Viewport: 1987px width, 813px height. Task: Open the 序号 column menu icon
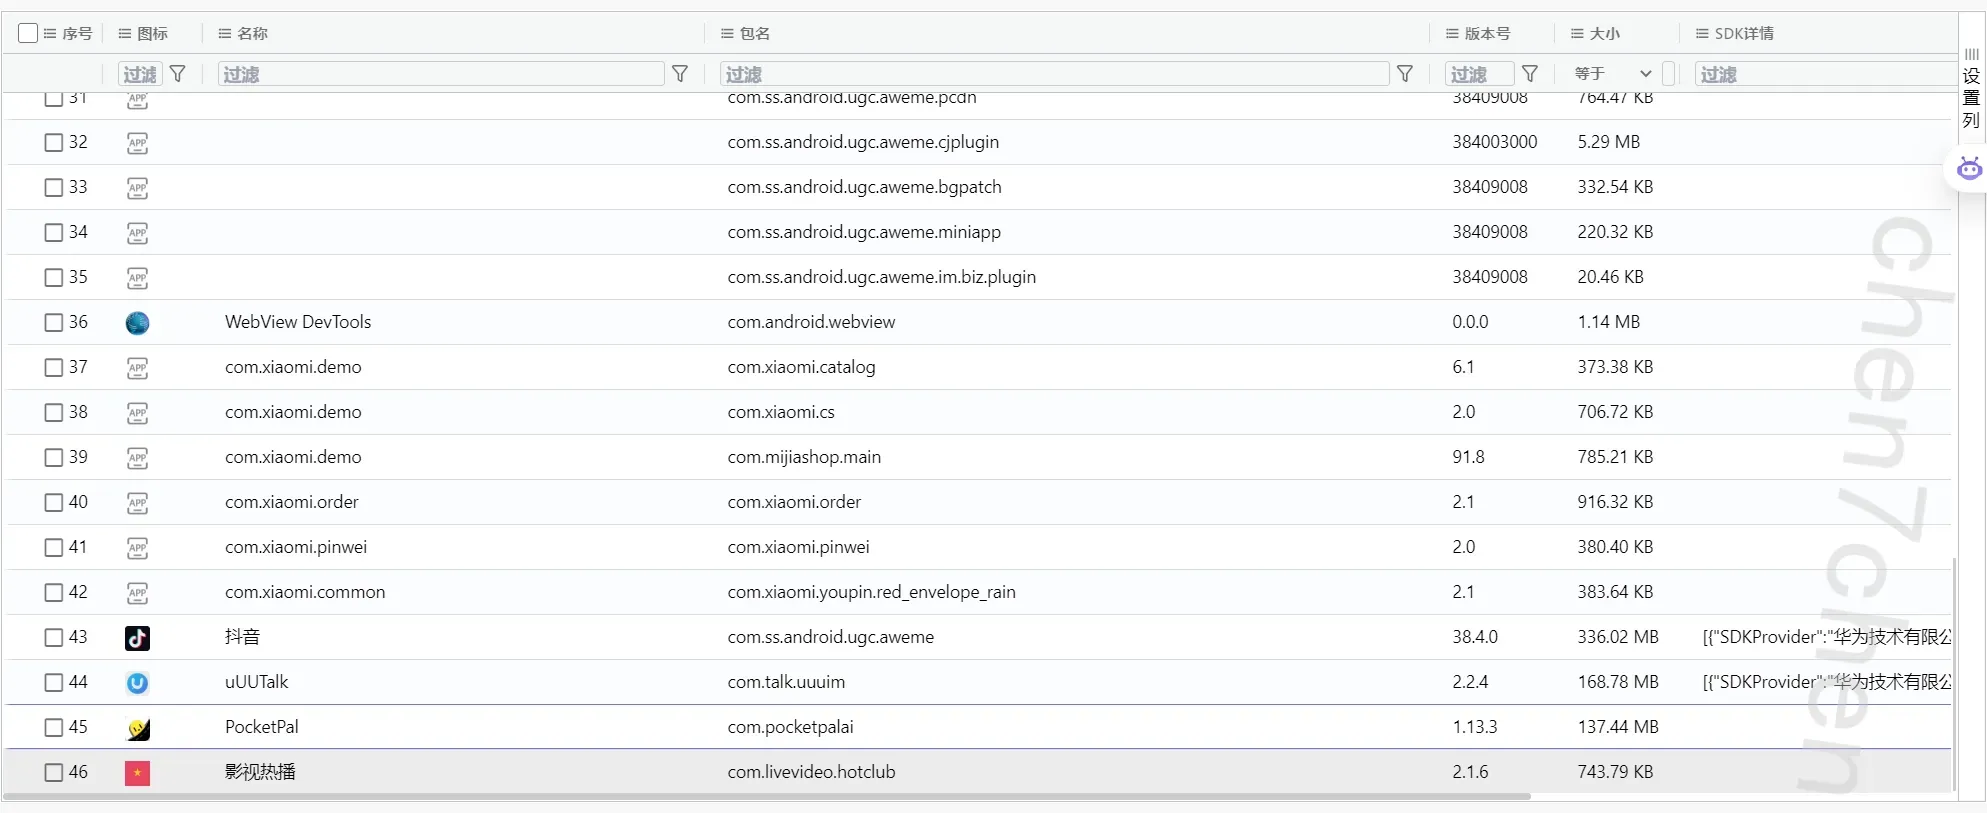point(50,33)
